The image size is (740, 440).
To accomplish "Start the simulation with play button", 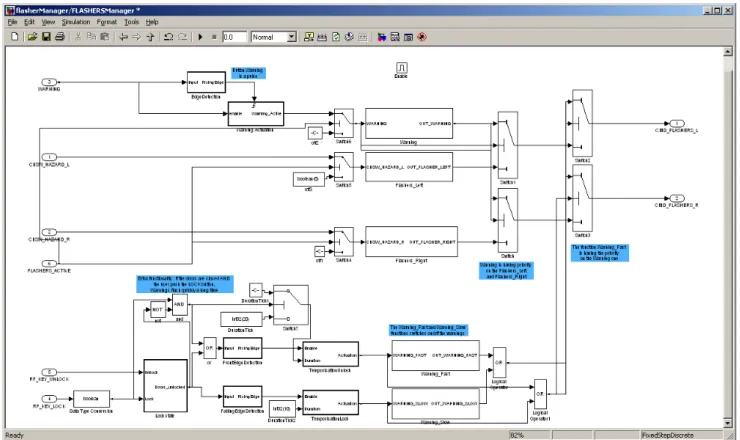I will point(200,37).
